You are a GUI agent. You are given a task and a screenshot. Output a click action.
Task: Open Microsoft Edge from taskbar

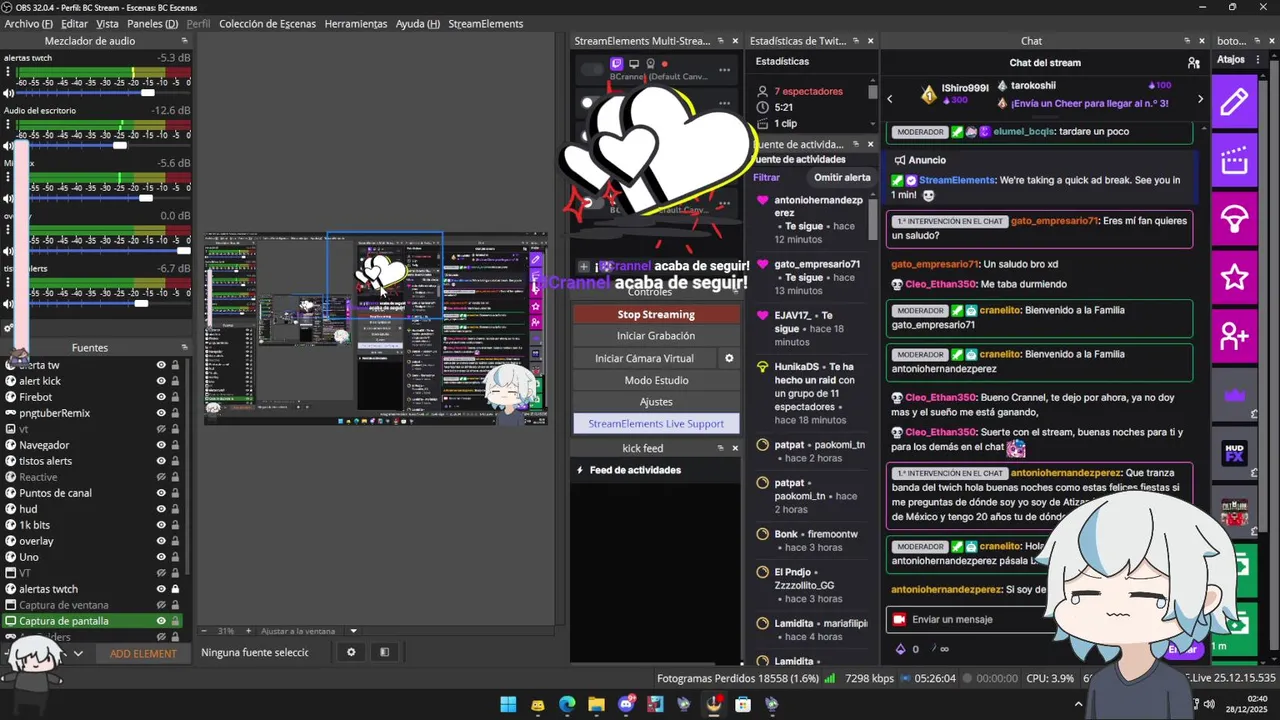point(567,704)
